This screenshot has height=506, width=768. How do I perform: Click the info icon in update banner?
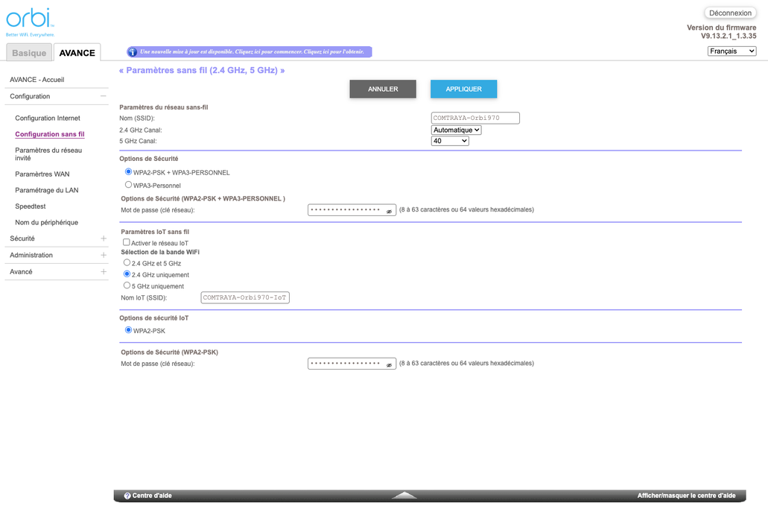132,52
